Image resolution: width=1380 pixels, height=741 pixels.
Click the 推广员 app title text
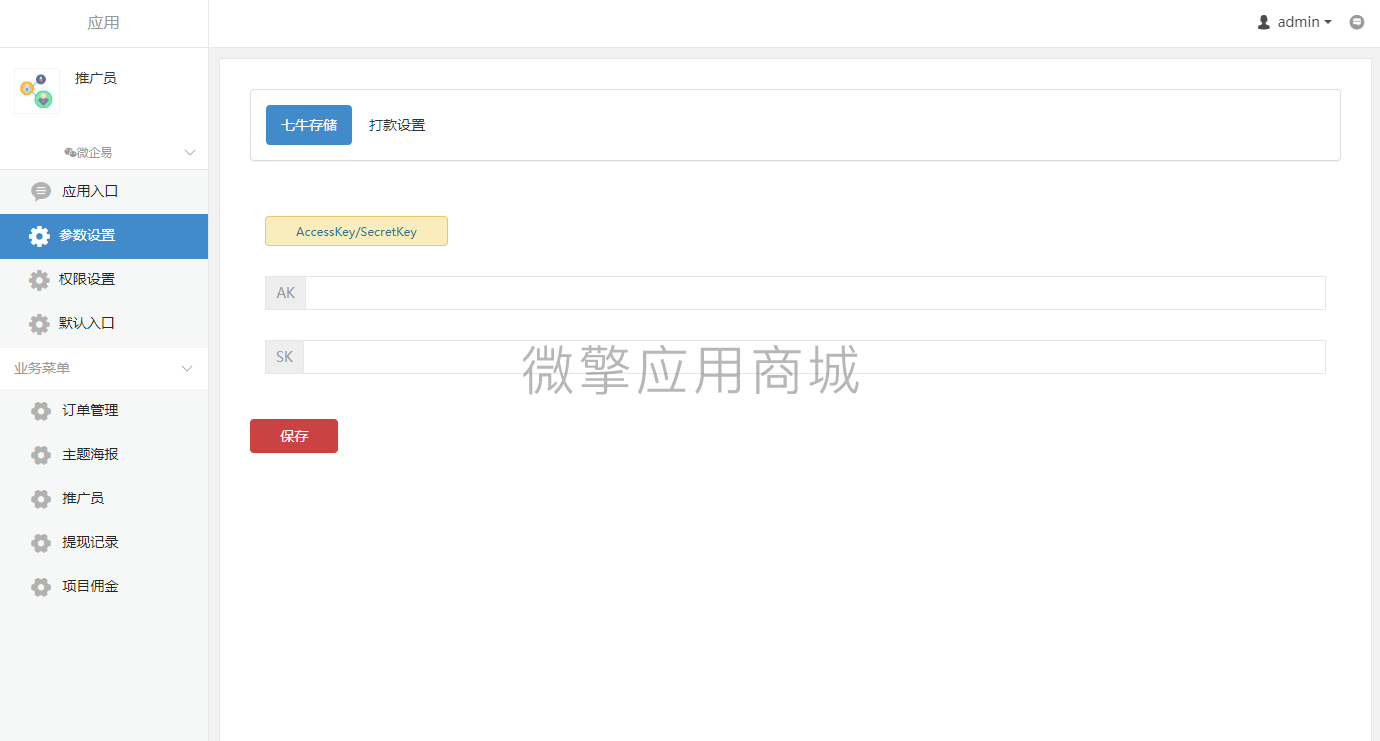[96, 78]
